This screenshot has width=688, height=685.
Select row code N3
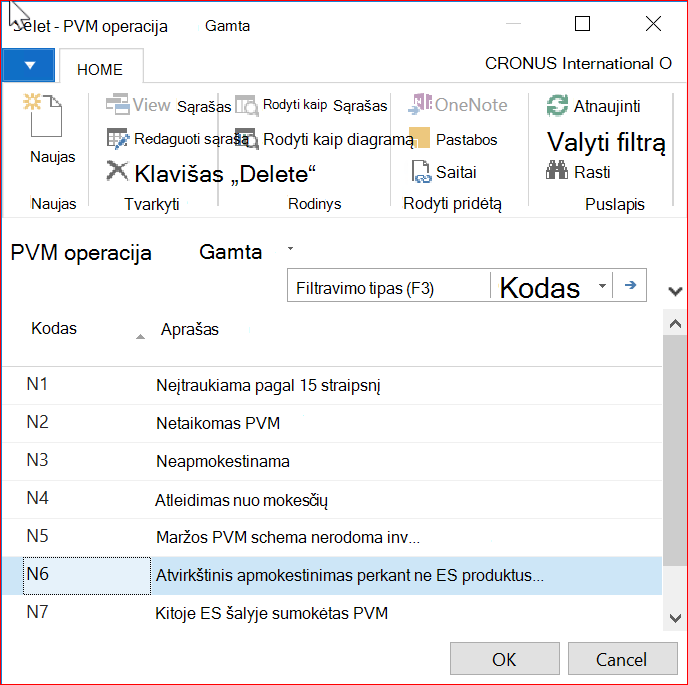pyautogui.click(x=37, y=460)
